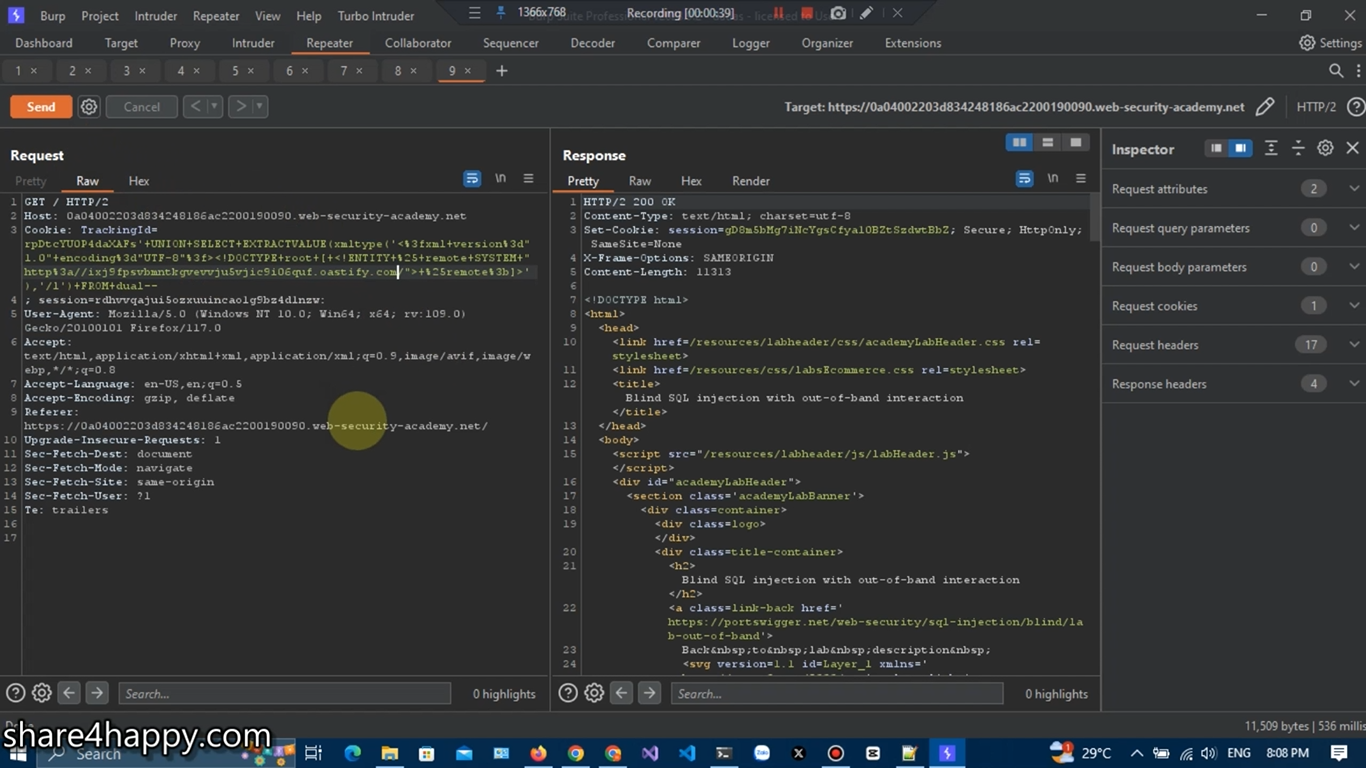The height and width of the screenshot is (768, 1366).
Task: Click the Response panel help question icon
Action: (x=567, y=693)
